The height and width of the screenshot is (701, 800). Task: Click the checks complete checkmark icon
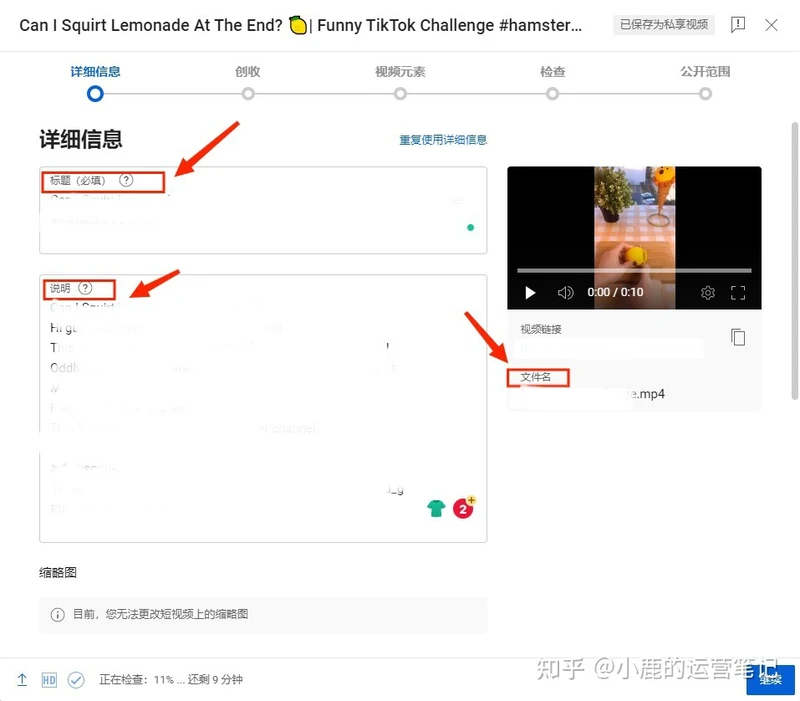76,680
